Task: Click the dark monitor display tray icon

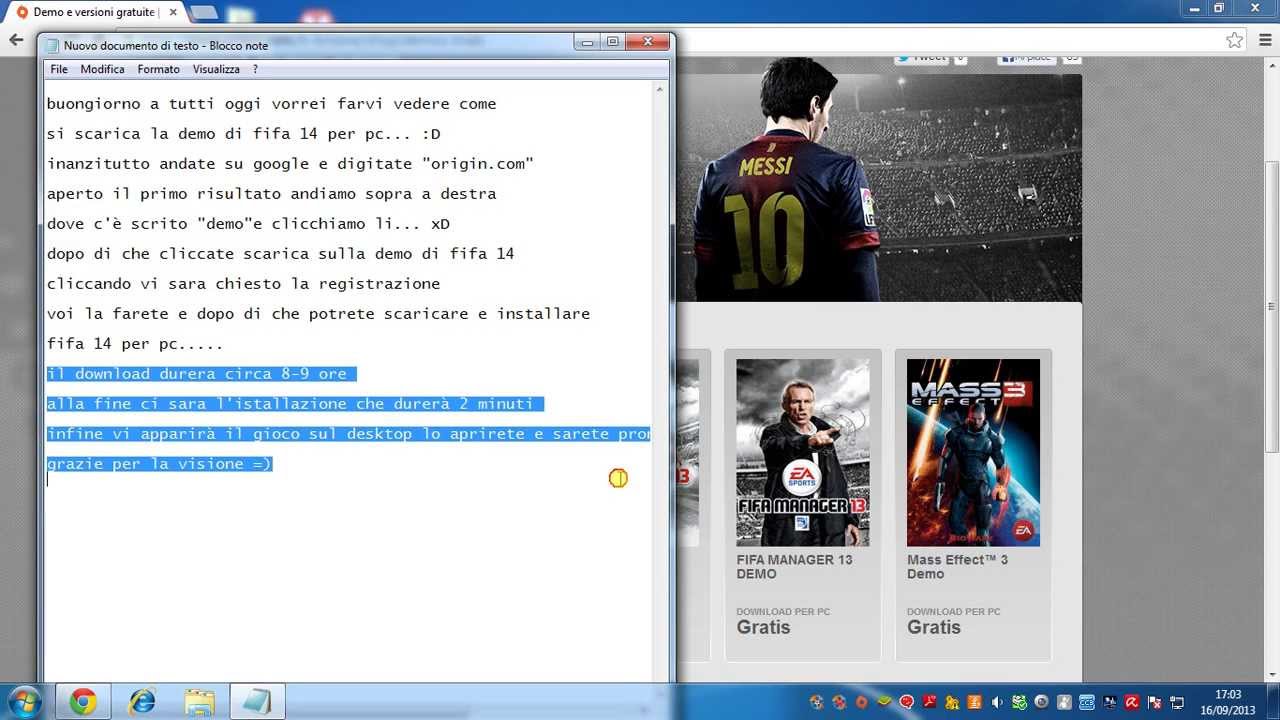Action: 1110,702
